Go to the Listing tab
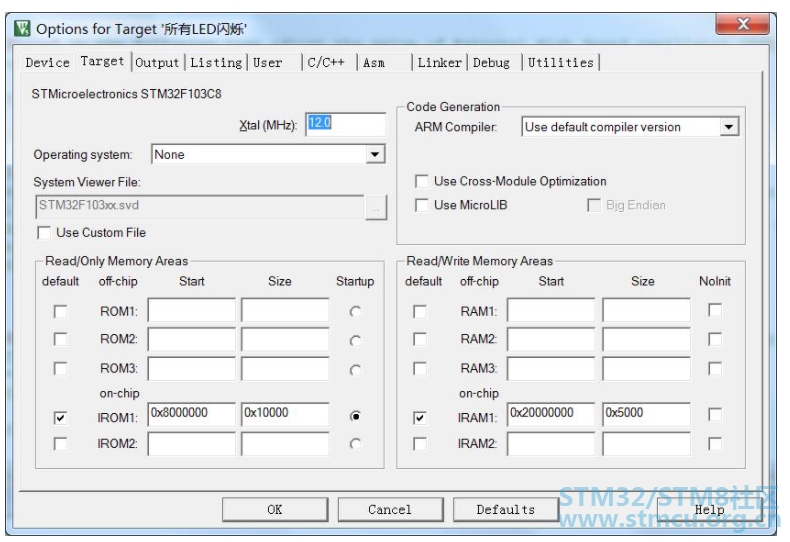 click(216, 62)
